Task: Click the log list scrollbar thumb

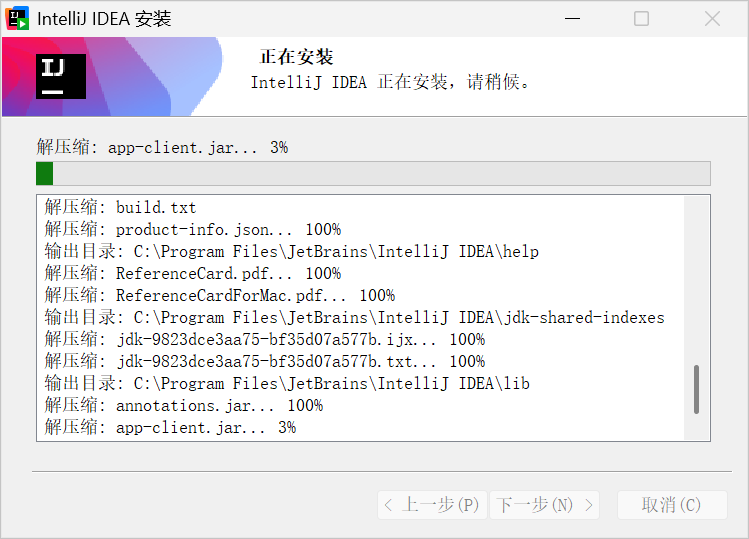Action: click(x=696, y=389)
